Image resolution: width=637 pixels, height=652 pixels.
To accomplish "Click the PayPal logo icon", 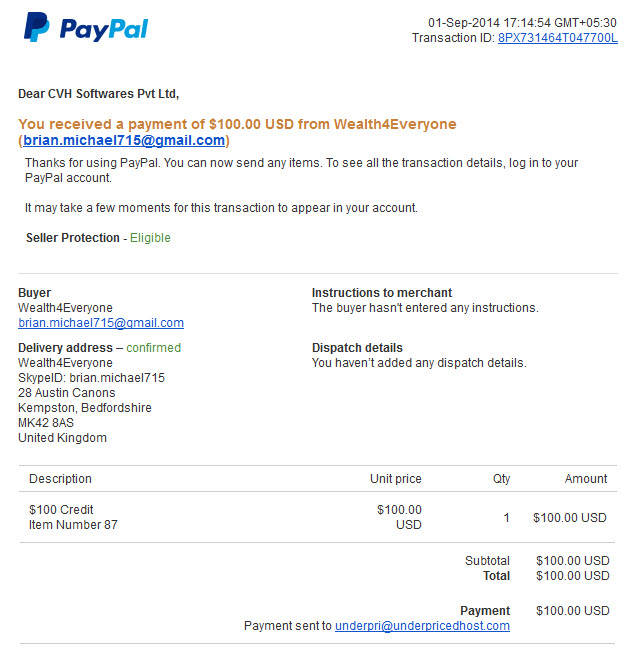I will (37, 27).
